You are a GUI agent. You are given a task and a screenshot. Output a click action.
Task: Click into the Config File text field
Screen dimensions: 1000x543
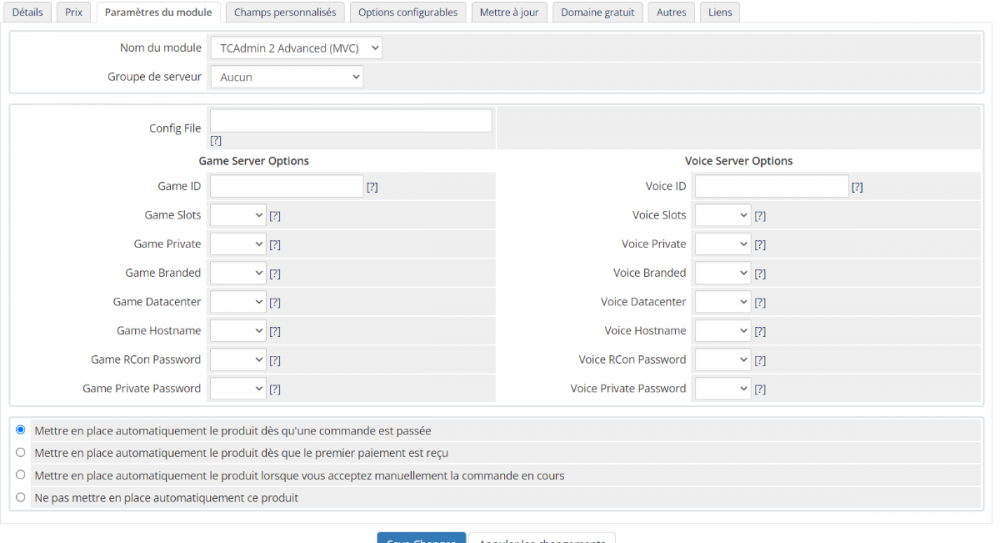351,121
